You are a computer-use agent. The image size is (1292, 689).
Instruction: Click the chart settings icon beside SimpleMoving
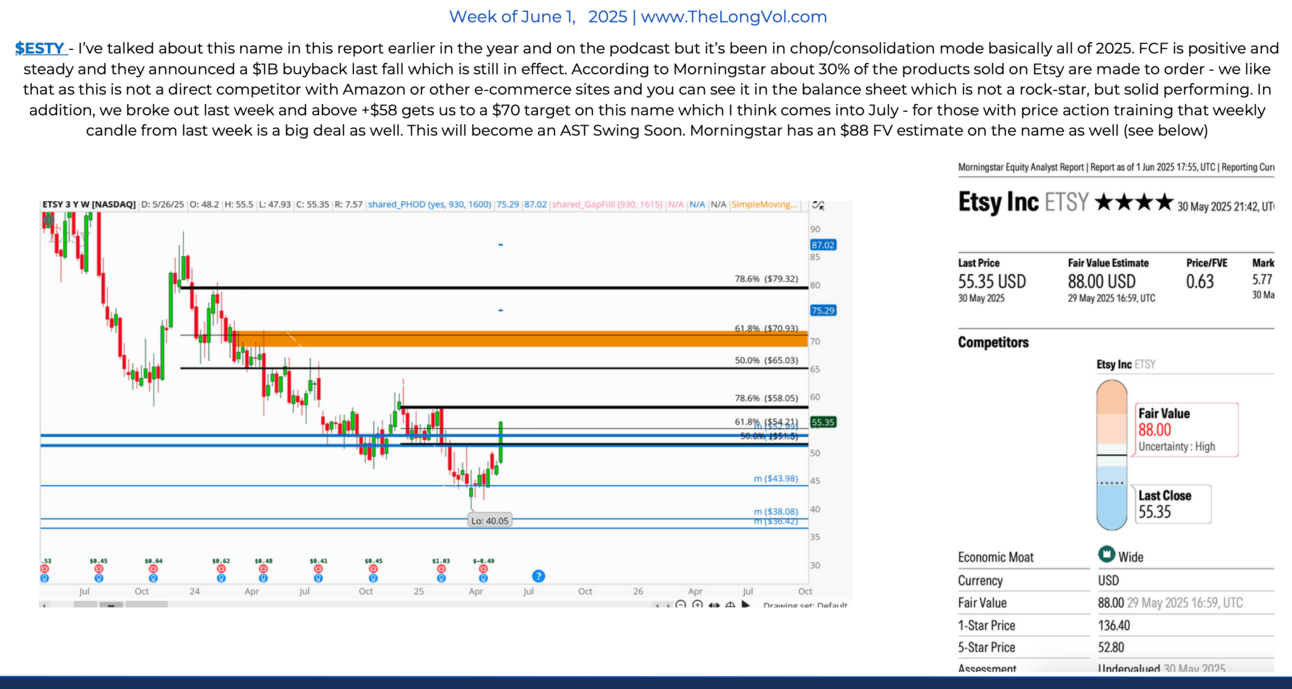tap(818, 205)
